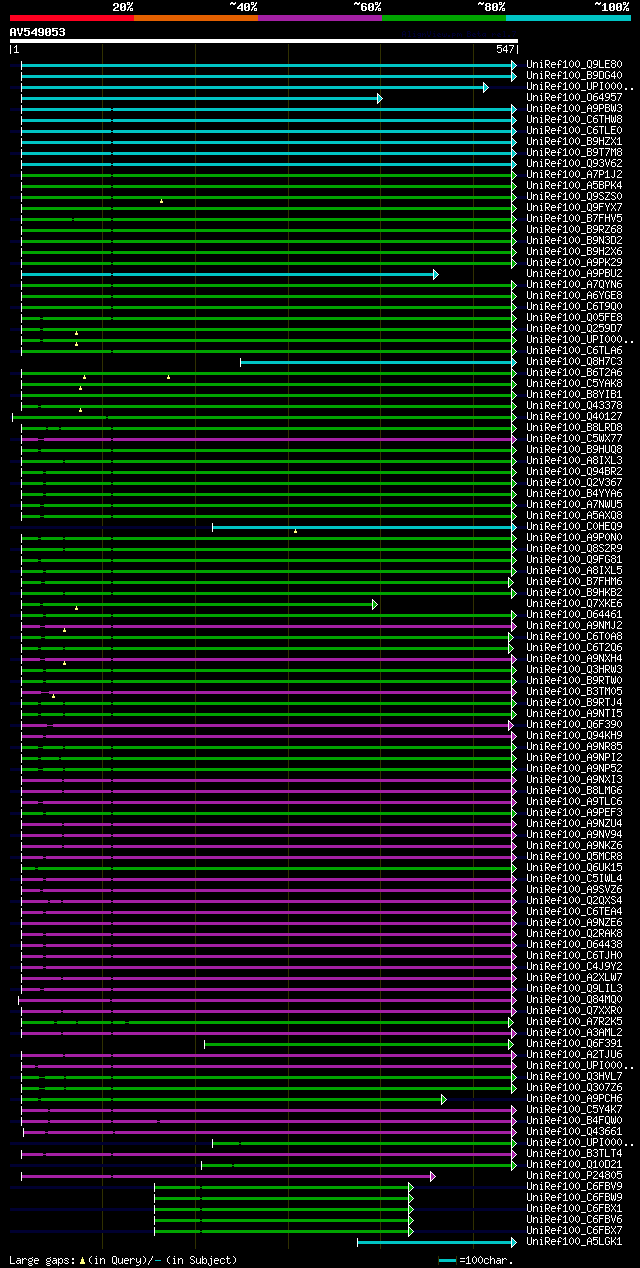This screenshot has width=640, height=1268.
Task: Click the cyan alignment bar for C0HEQ9
Action: click(x=364, y=527)
